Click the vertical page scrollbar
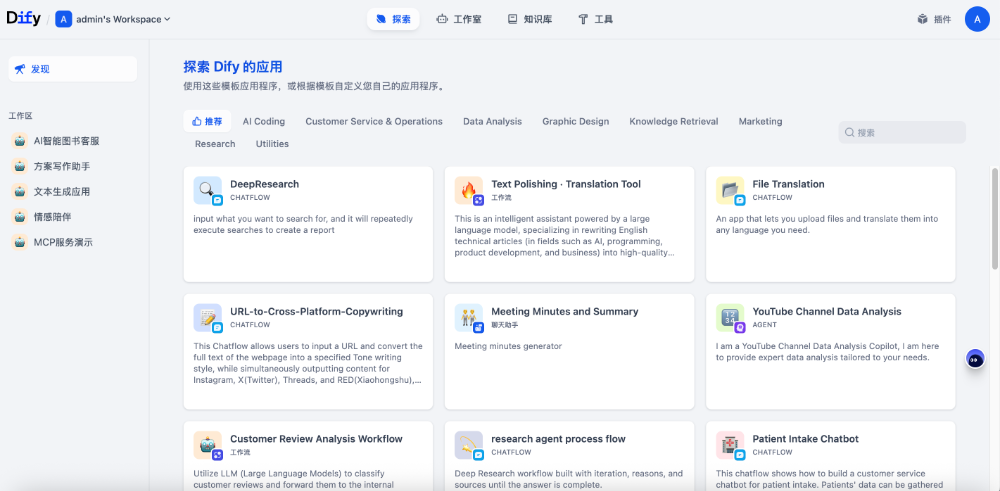 click(995, 217)
